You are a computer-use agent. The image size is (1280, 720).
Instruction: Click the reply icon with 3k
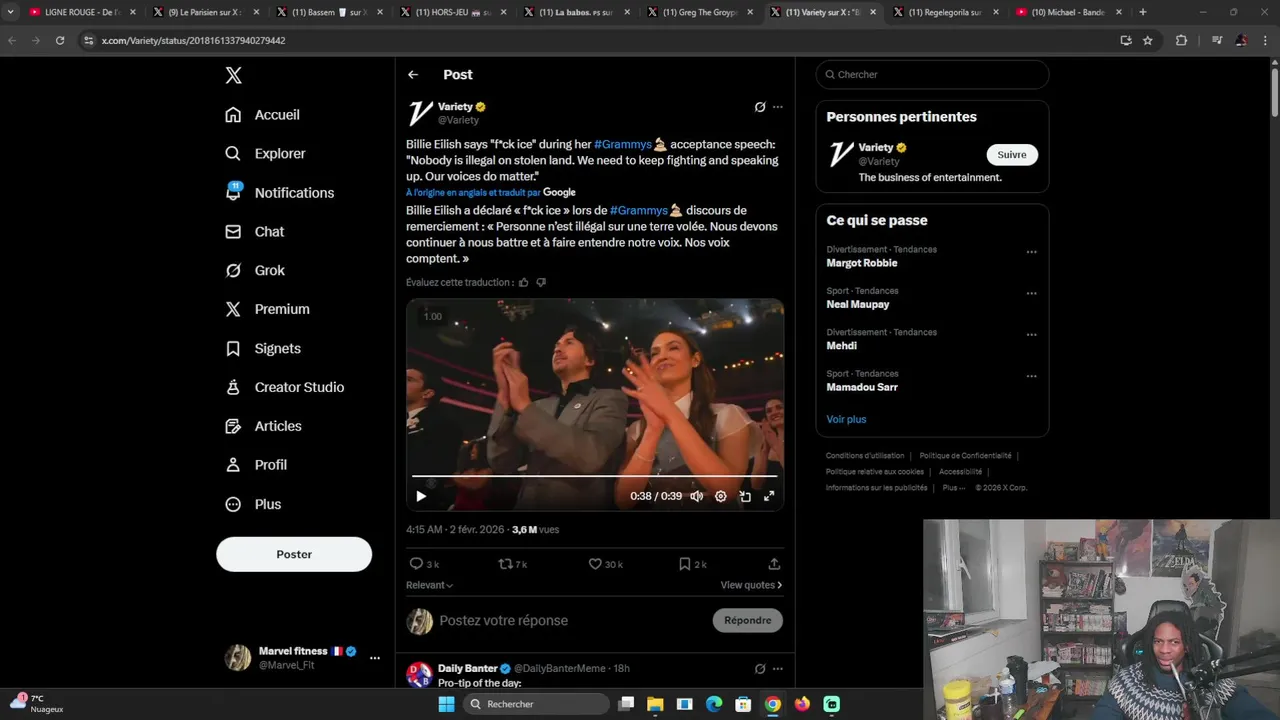424,564
